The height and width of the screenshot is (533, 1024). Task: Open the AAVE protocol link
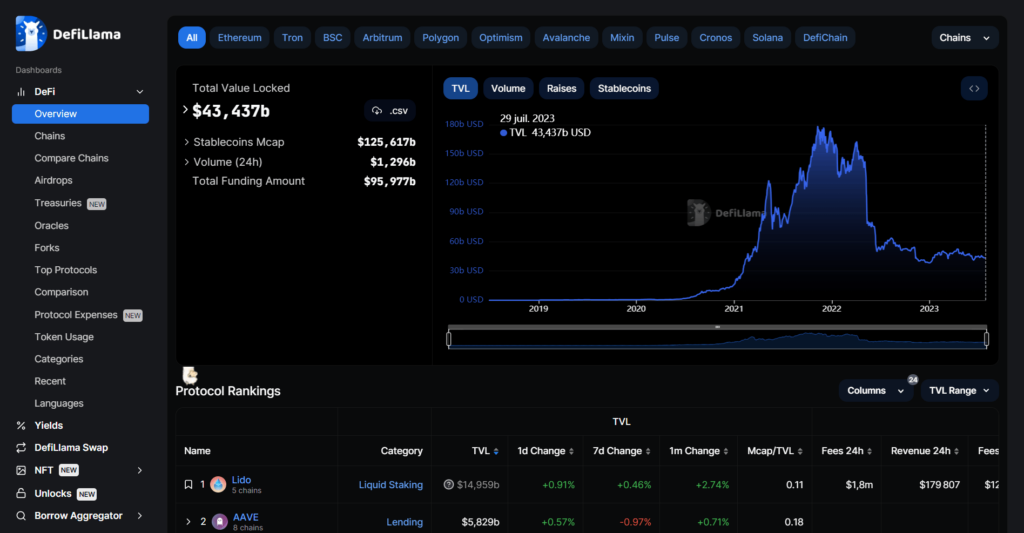coord(246,517)
